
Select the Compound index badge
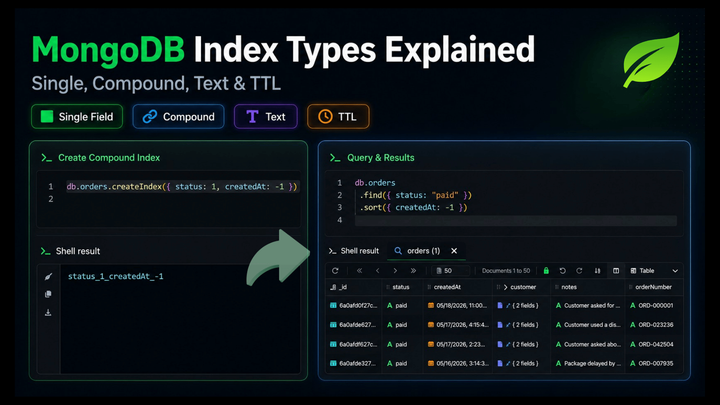(x=178, y=117)
